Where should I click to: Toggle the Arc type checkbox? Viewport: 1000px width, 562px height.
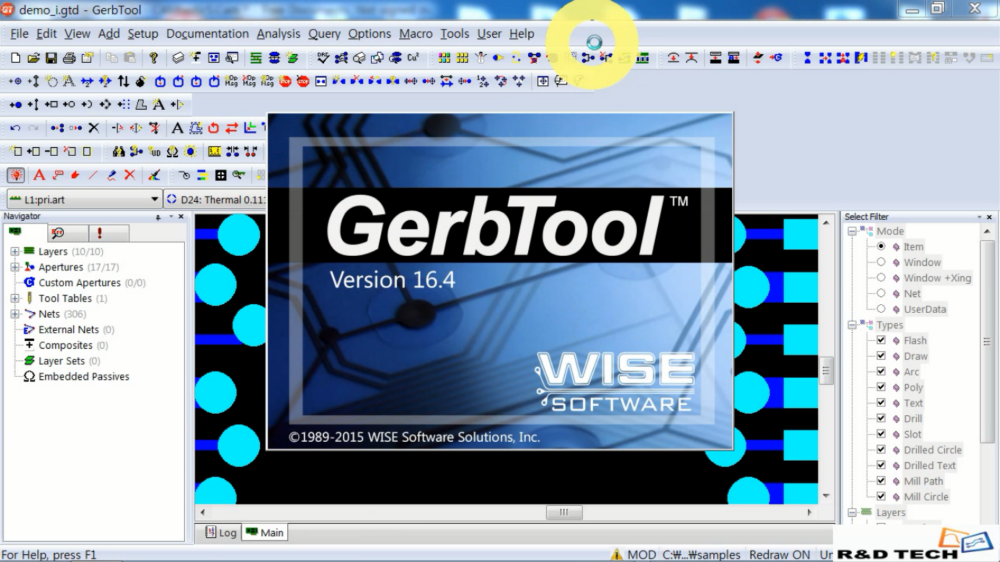tap(881, 371)
